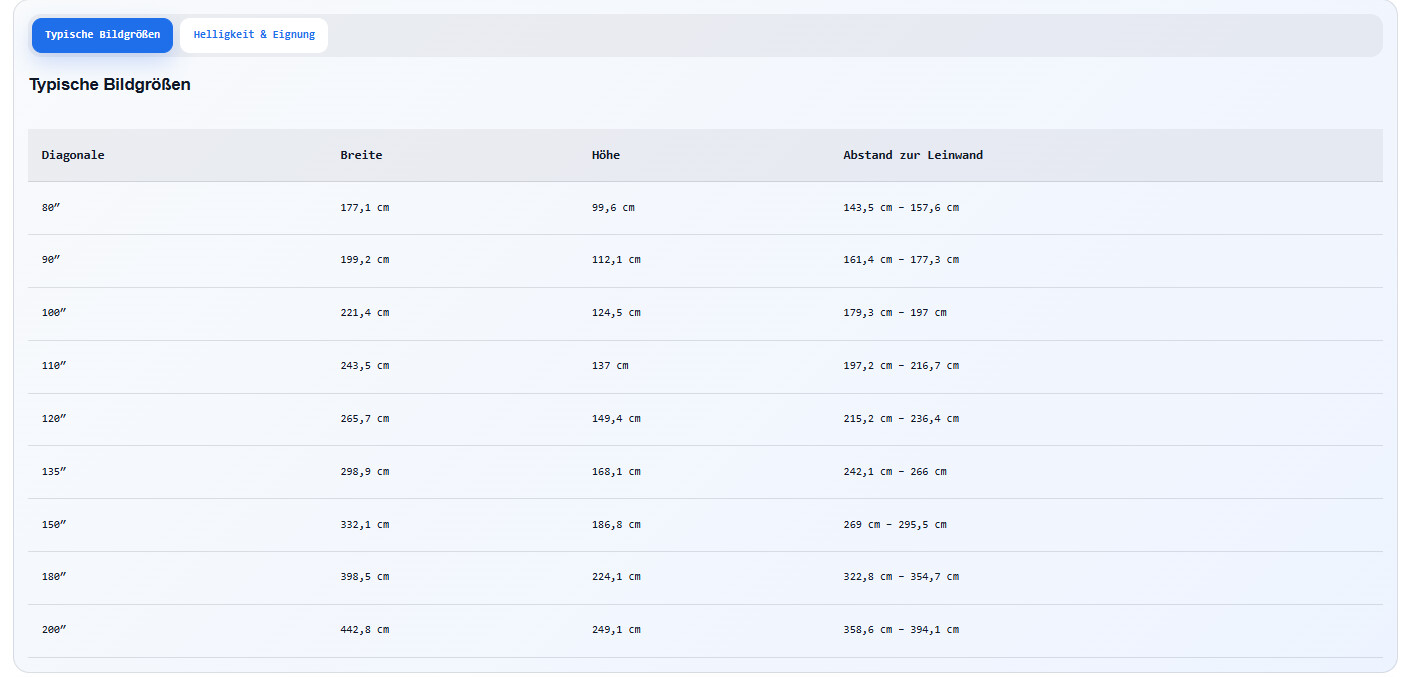Select the 80″ diagonal row

(705, 208)
